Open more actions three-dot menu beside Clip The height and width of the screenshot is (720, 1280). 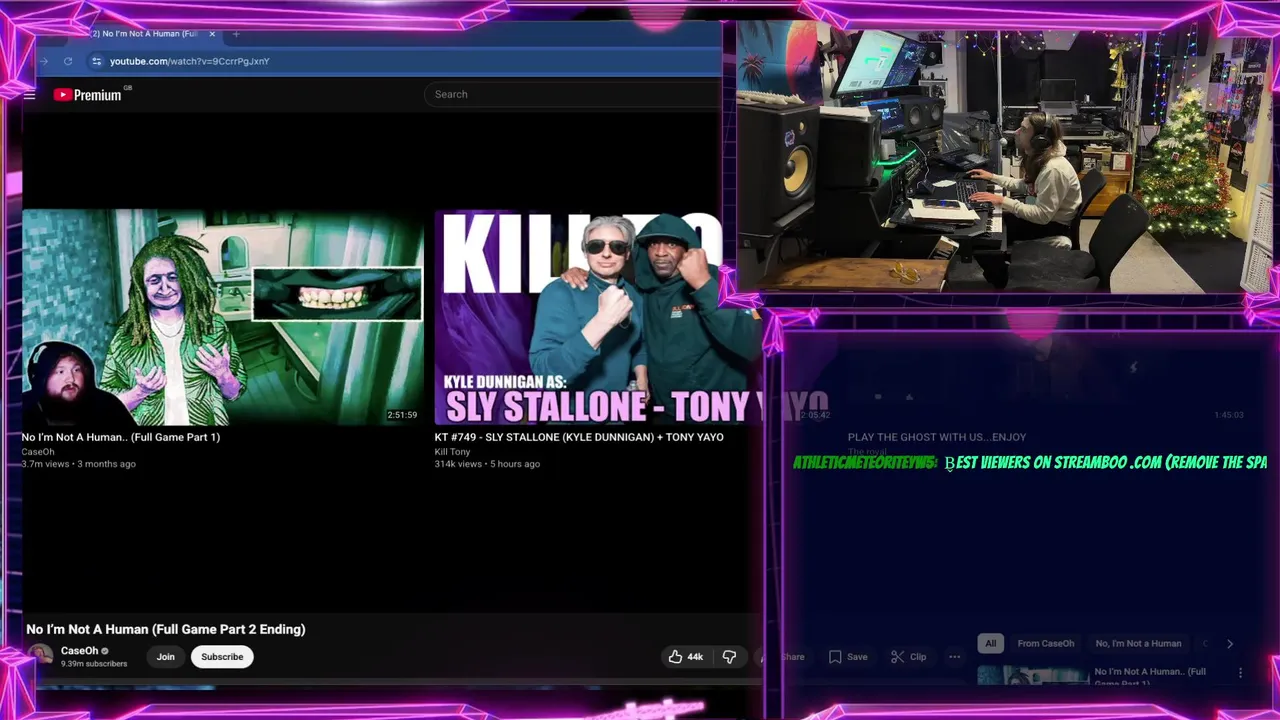coord(954,657)
